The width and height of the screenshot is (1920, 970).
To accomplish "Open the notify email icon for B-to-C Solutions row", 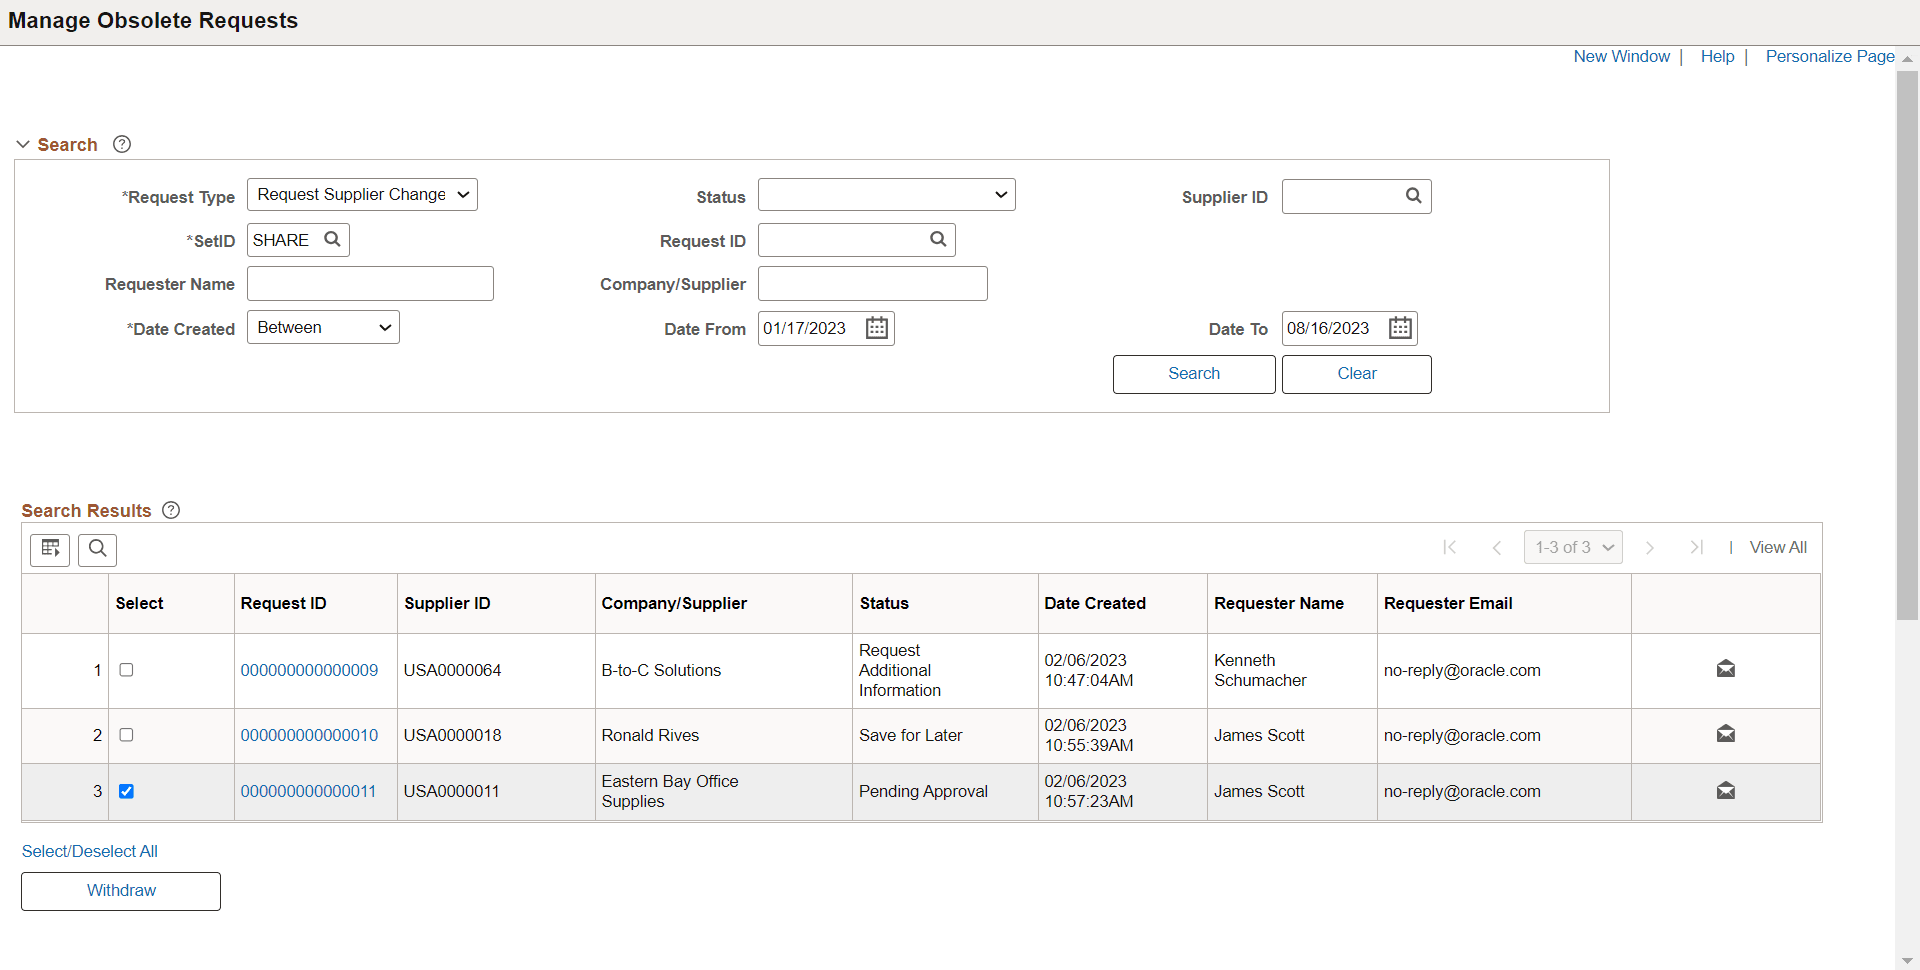I will click(1725, 669).
